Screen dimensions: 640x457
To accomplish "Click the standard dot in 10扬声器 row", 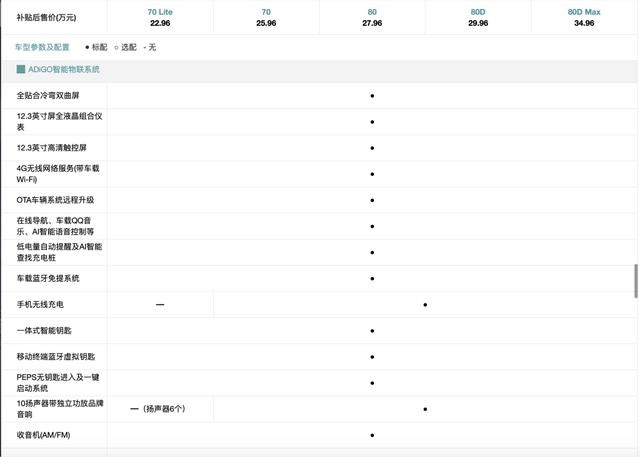I will tap(425, 409).
